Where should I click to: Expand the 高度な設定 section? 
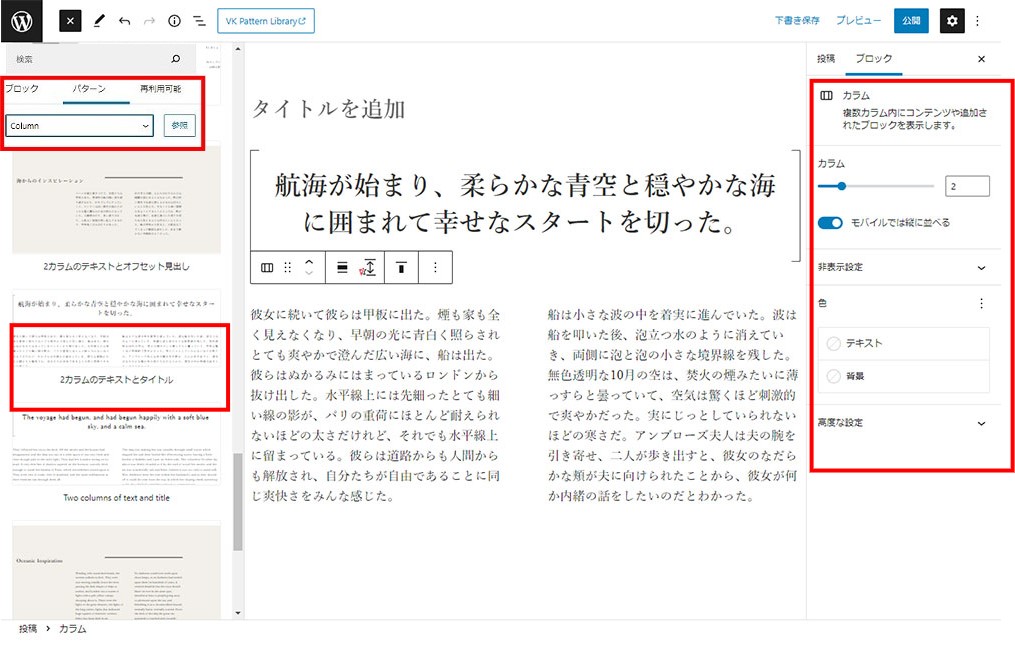pyautogui.click(x=980, y=423)
